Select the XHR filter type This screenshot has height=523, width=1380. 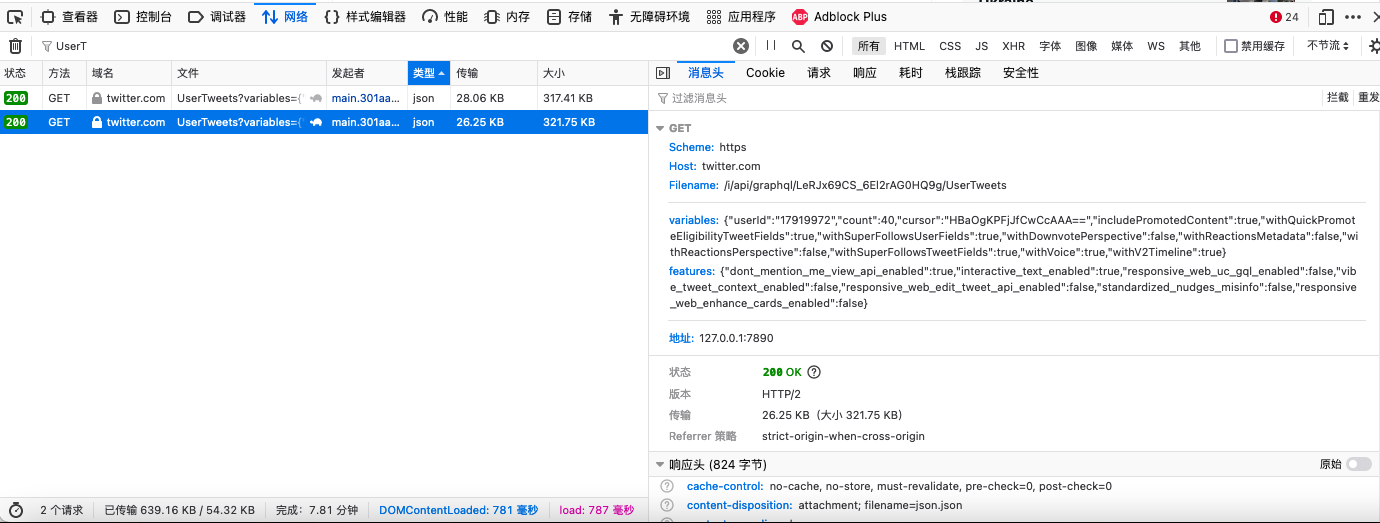click(x=1013, y=46)
